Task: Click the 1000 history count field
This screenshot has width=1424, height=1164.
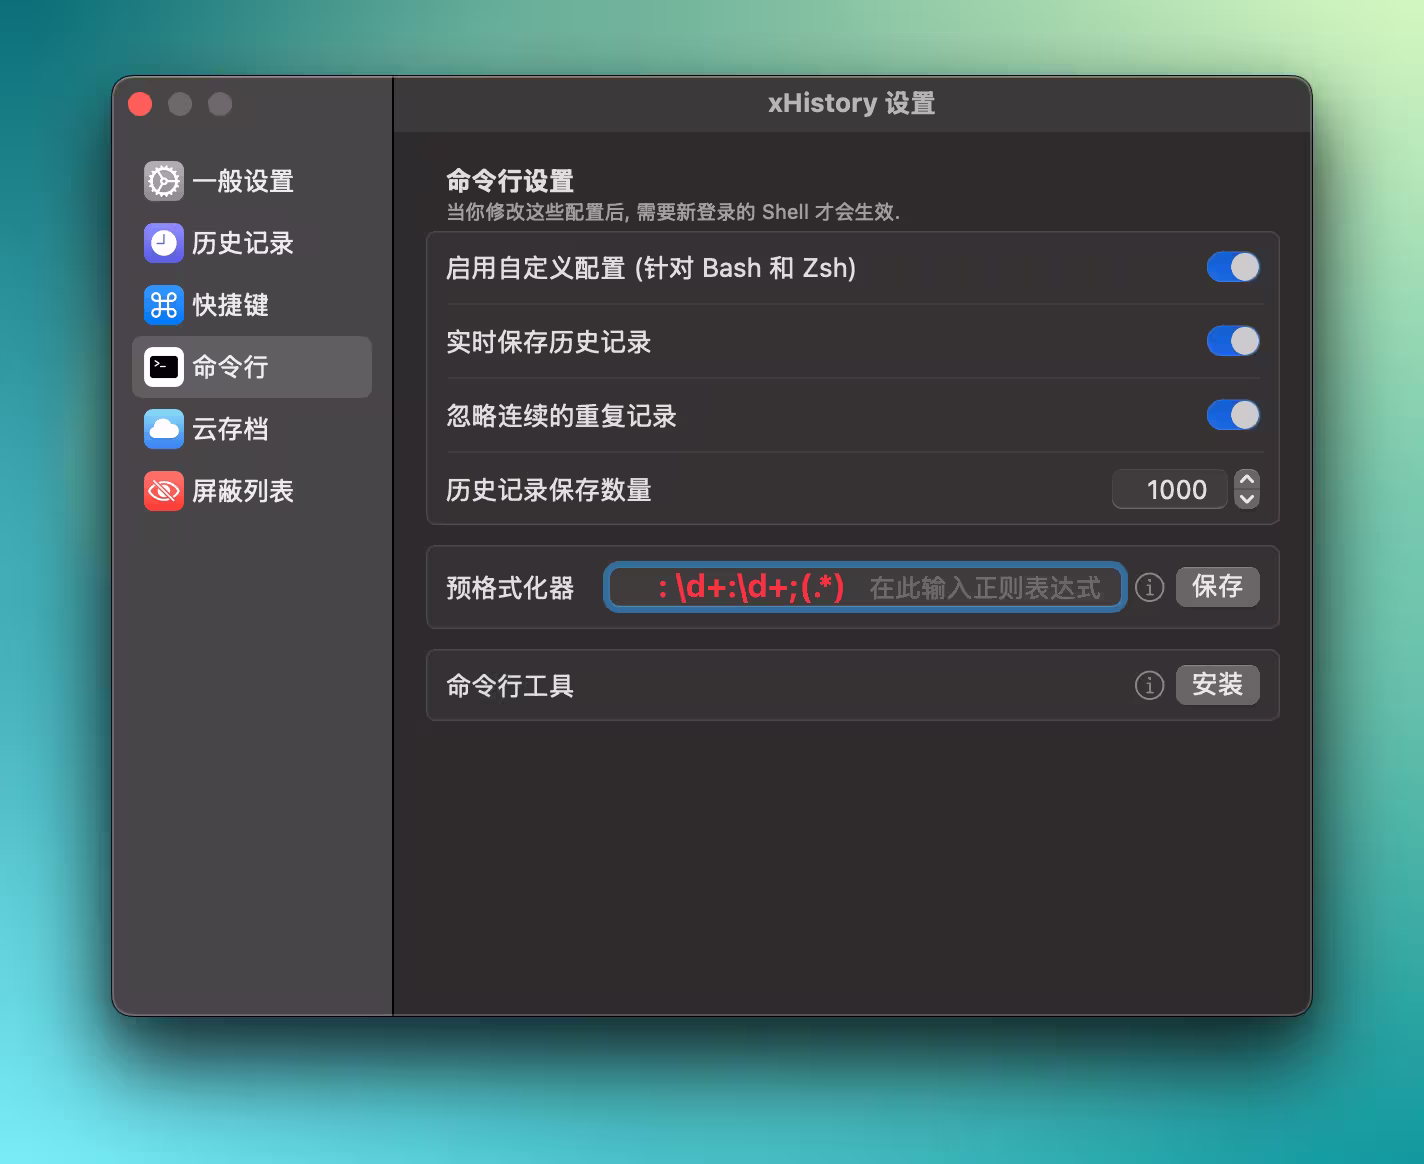Action: [x=1169, y=490]
